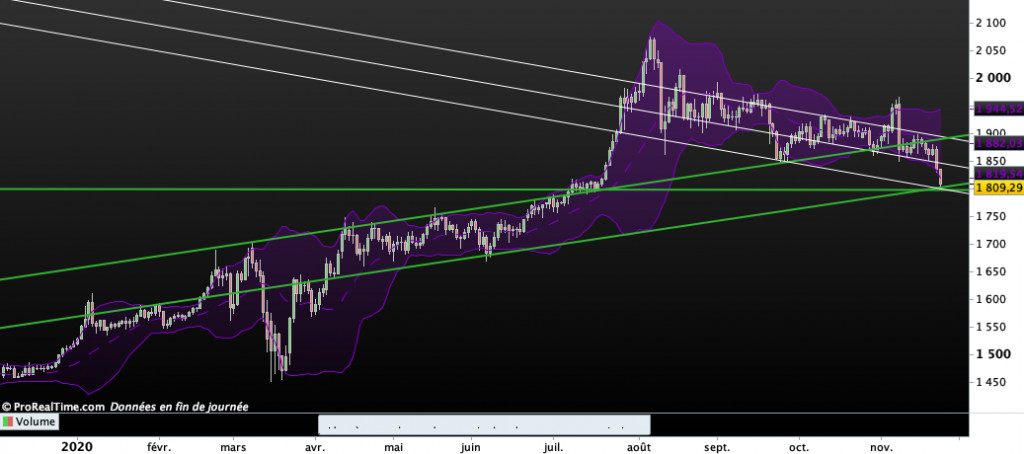Click the 1 500 level on price axis

coord(993,354)
